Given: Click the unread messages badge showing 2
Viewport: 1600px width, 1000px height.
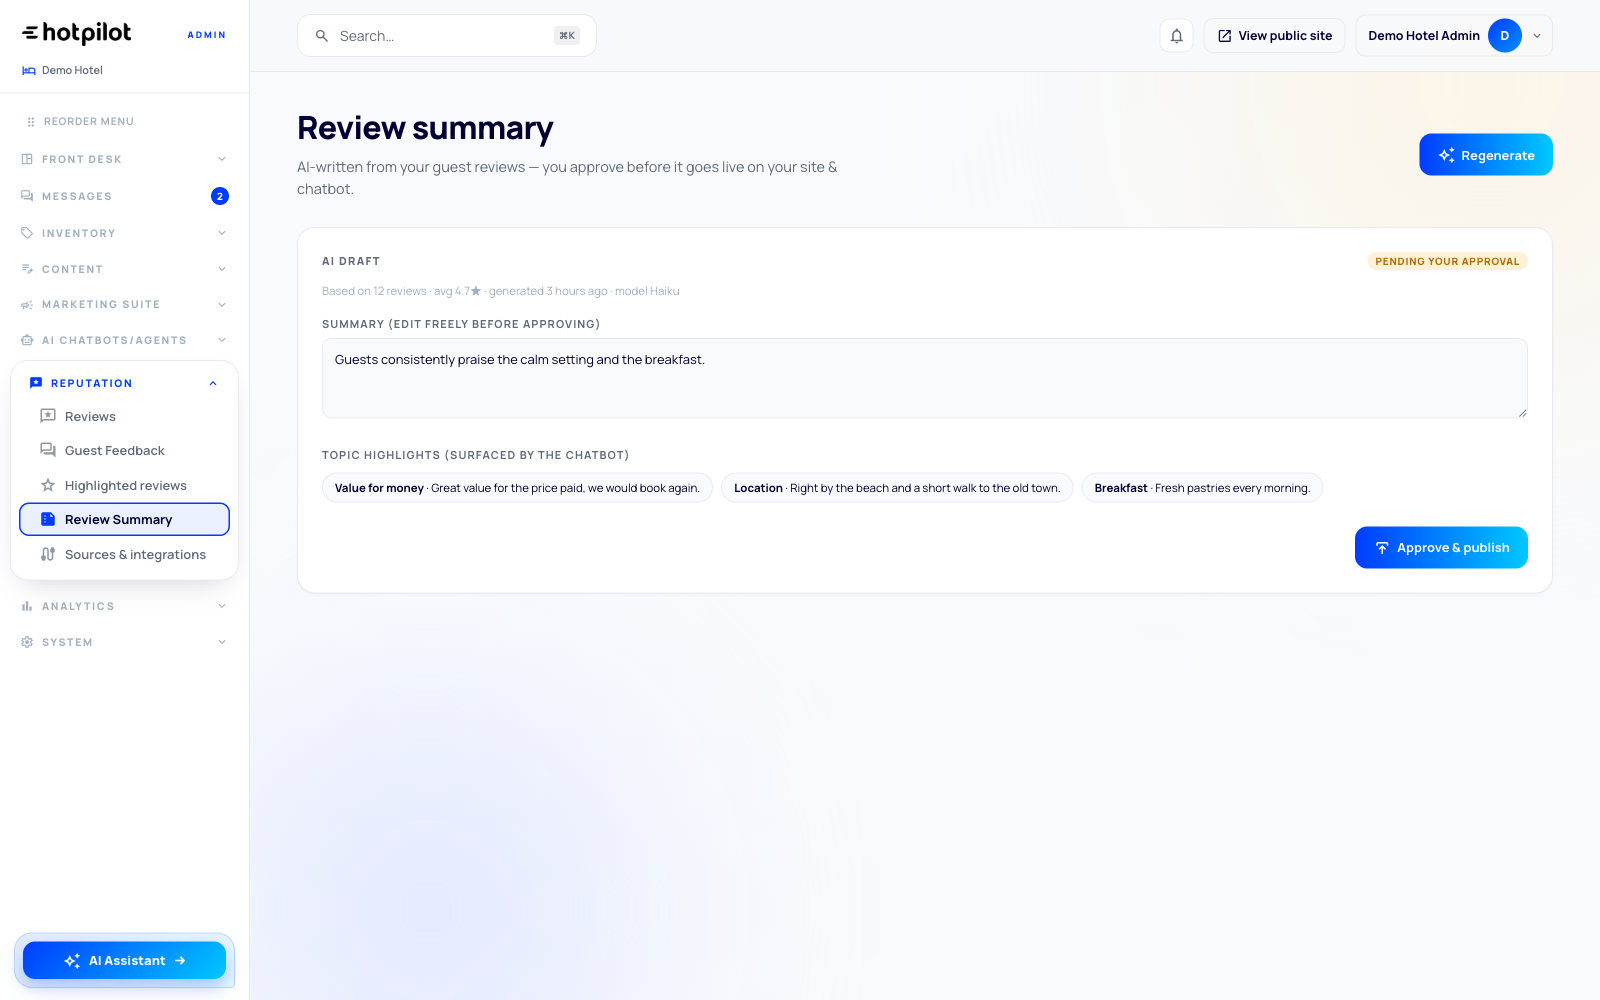Looking at the screenshot, I should point(220,196).
